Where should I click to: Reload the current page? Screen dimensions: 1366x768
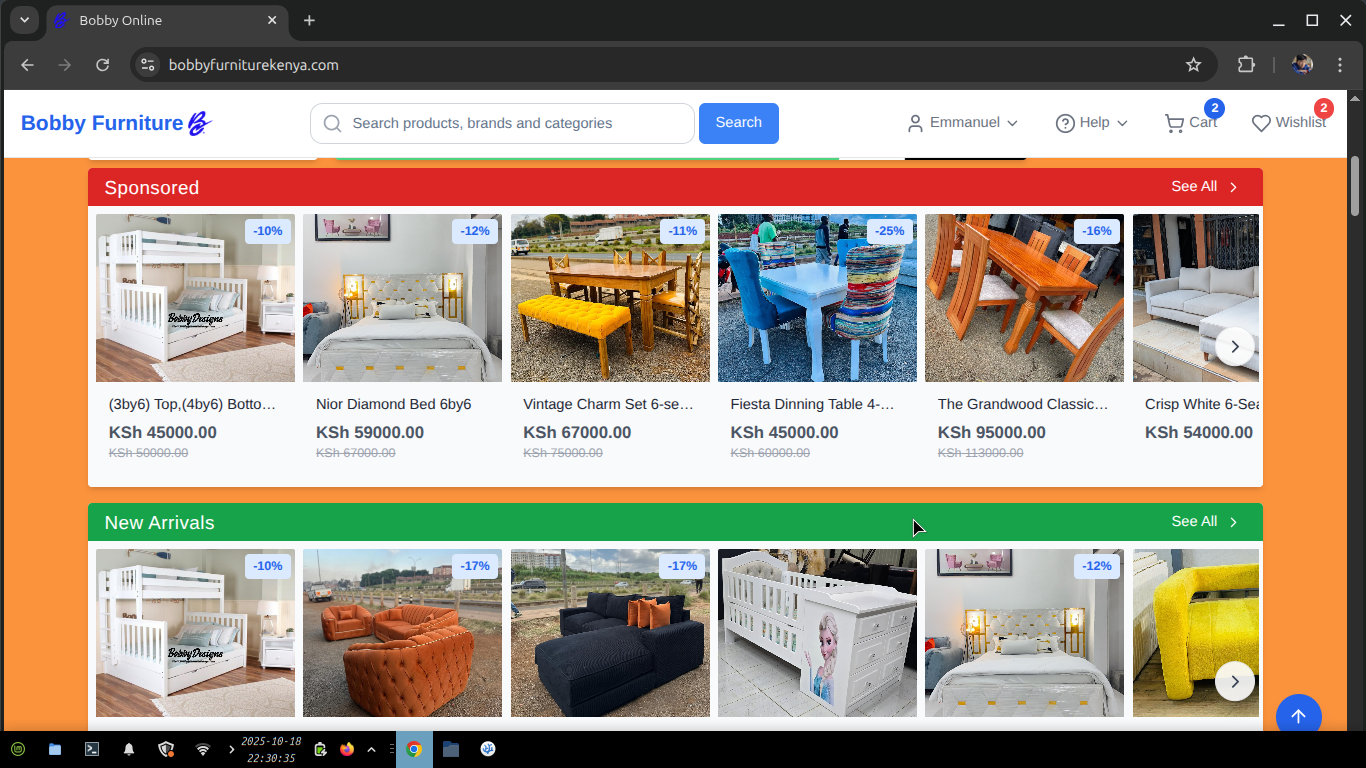pos(103,64)
